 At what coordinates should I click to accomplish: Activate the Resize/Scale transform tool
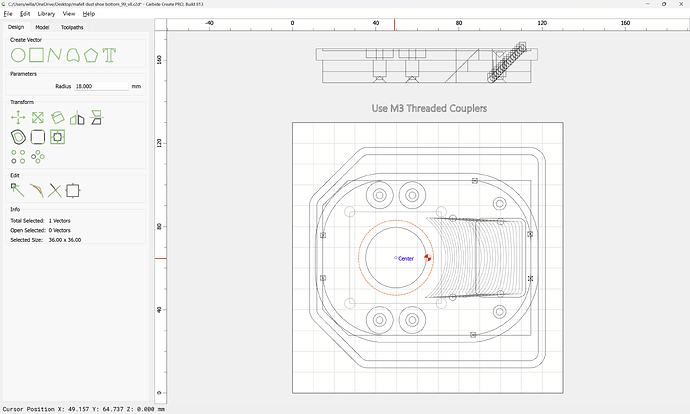point(38,117)
